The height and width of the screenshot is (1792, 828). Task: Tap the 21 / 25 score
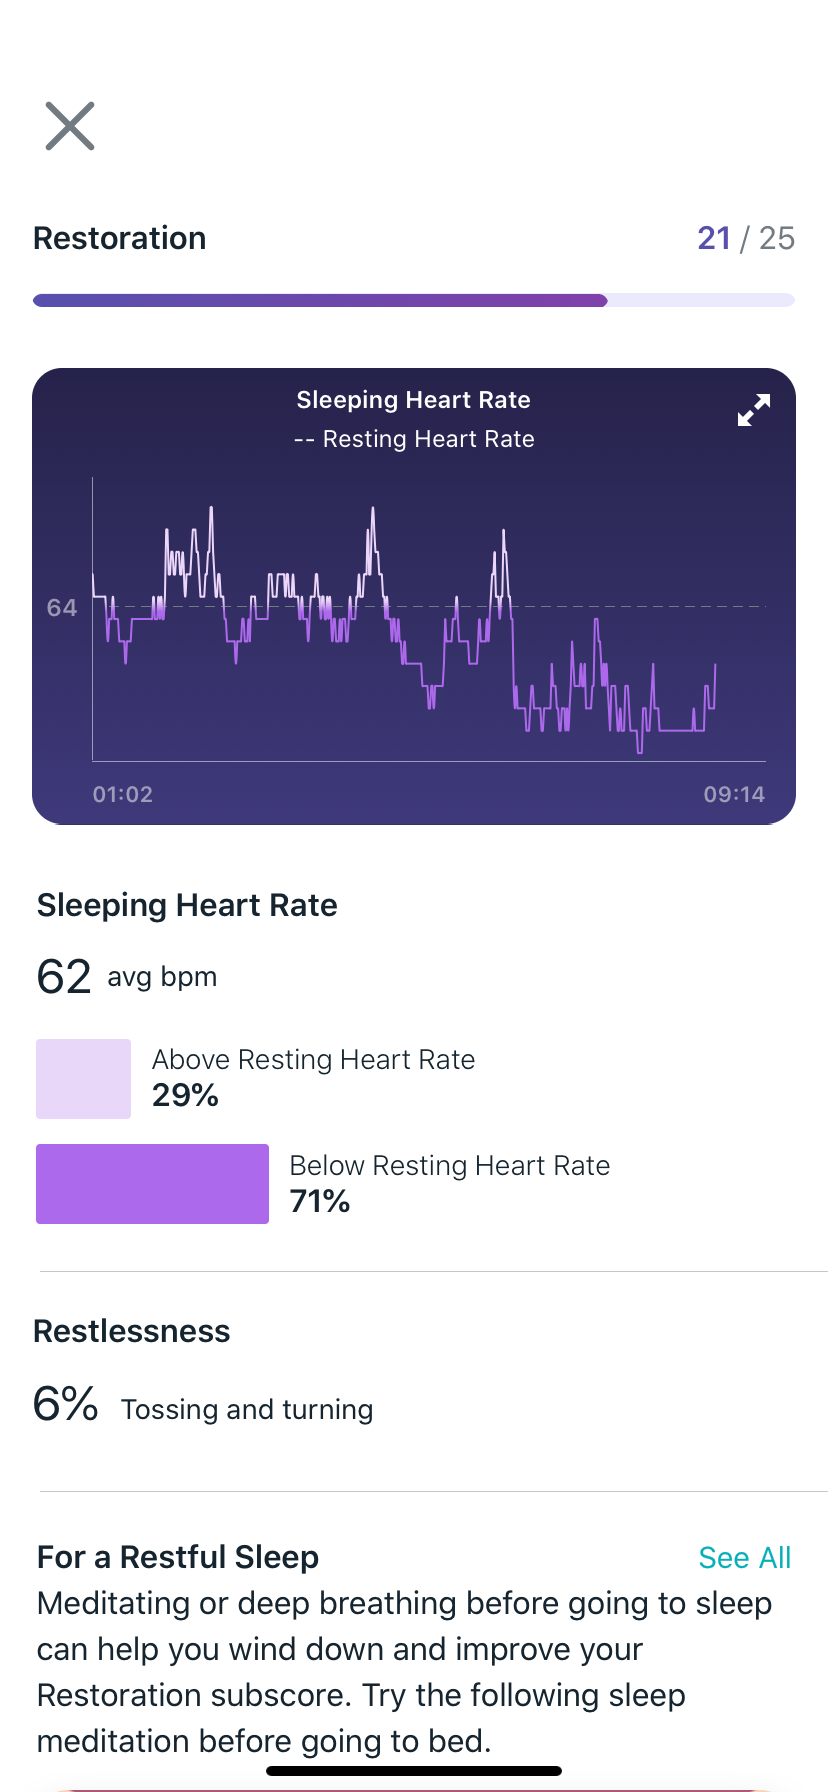coord(745,238)
